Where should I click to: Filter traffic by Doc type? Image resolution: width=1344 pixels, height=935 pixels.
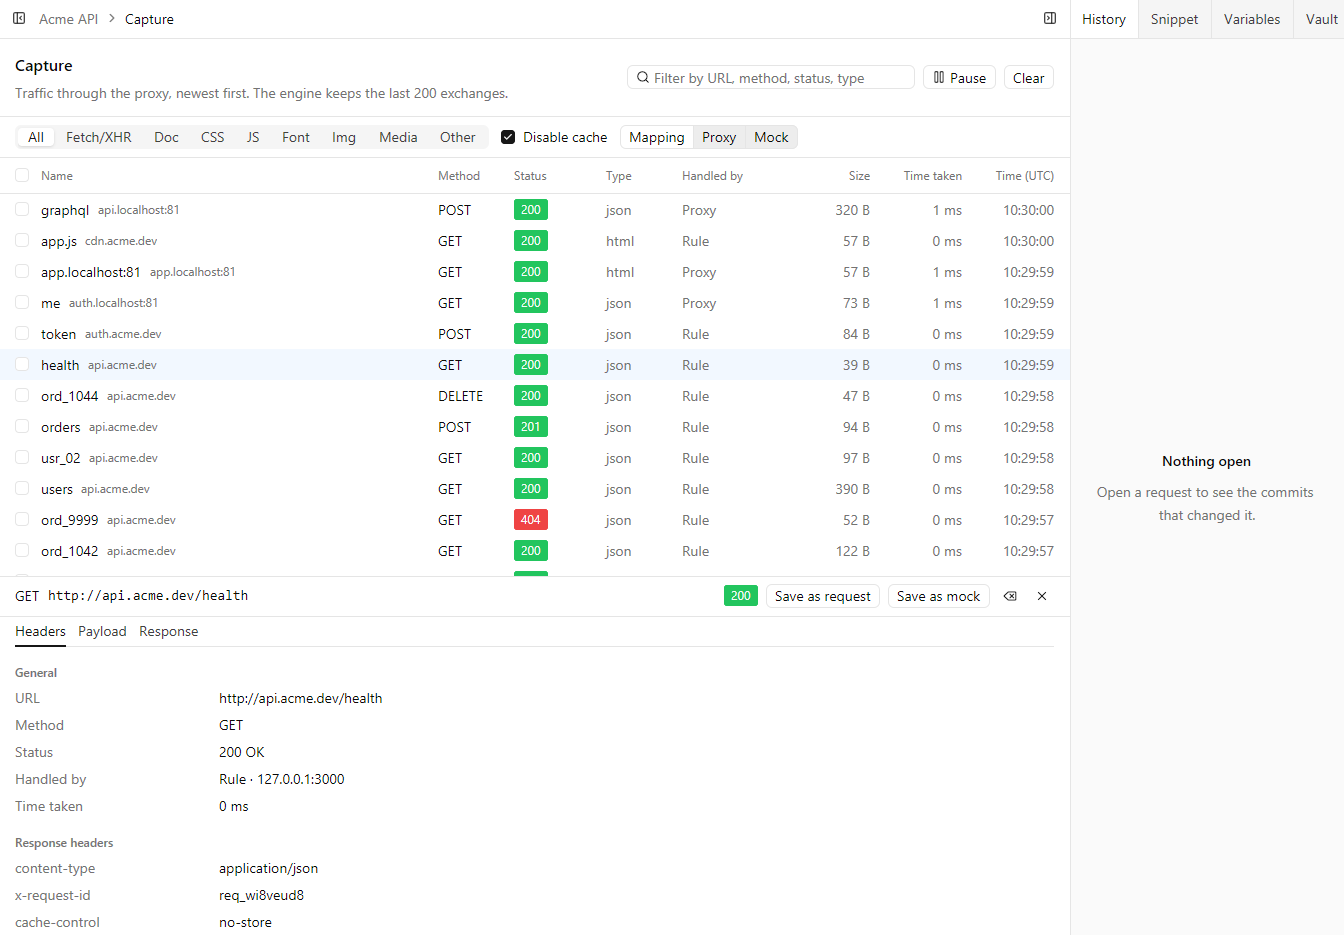pyautogui.click(x=166, y=137)
